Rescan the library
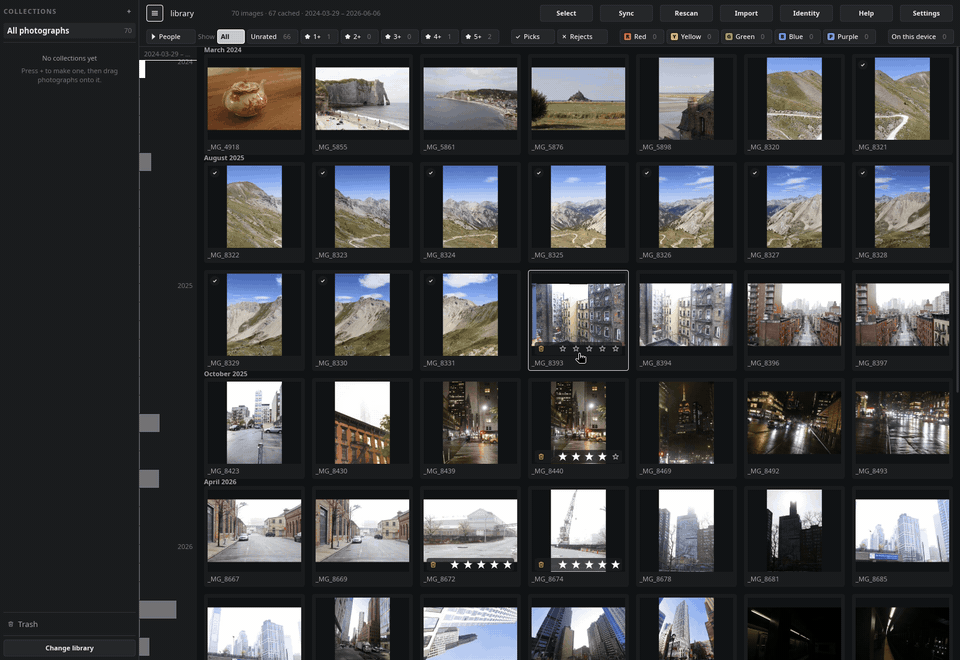Image resolution: width=960 pixels, height=660 pixels. click(686, 13)
